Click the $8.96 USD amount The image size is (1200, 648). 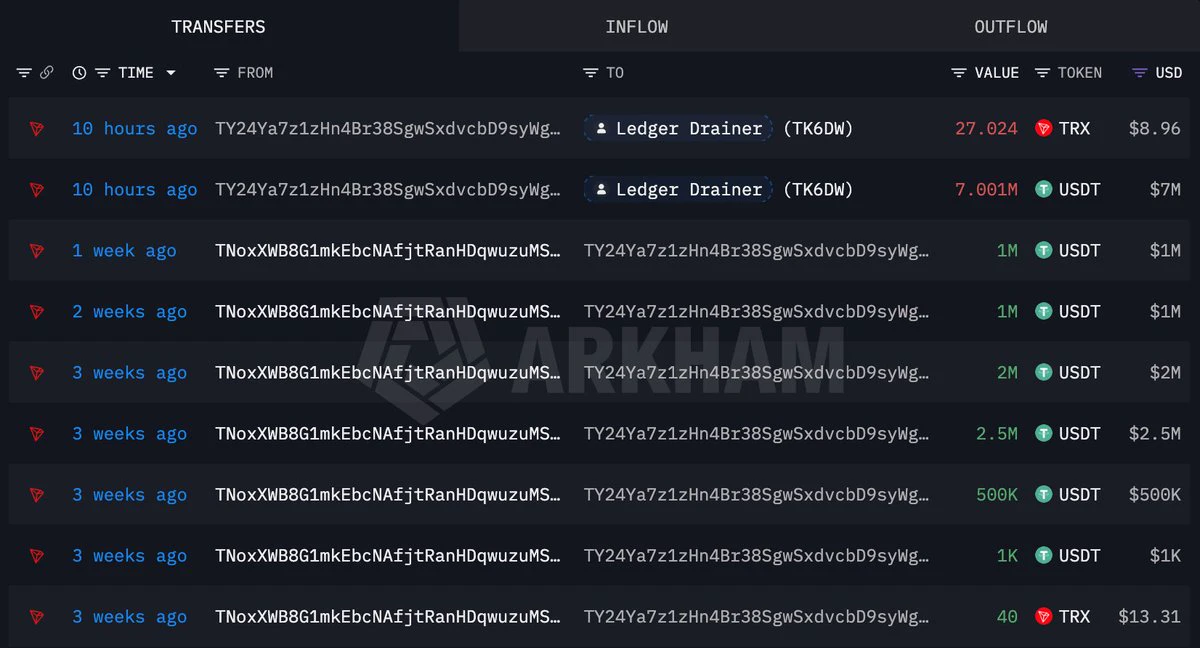[x=1154, y=129]
